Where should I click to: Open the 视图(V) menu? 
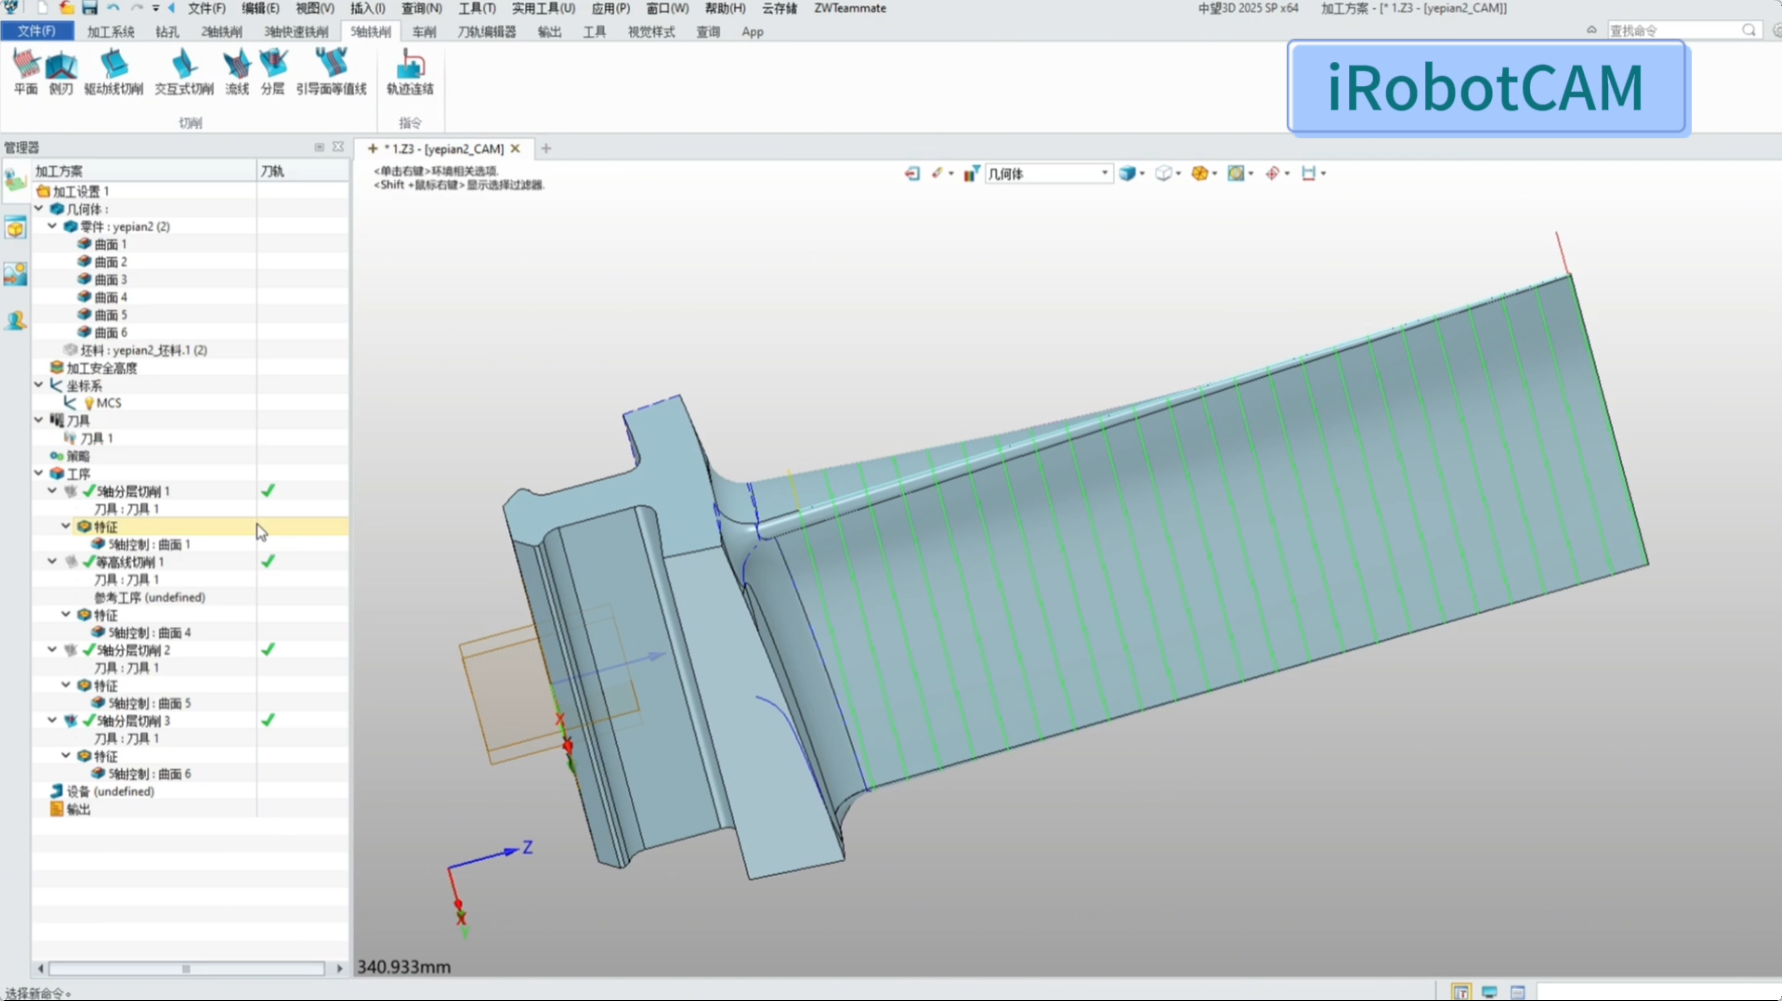pyautogui.click(x=315, y=8)
